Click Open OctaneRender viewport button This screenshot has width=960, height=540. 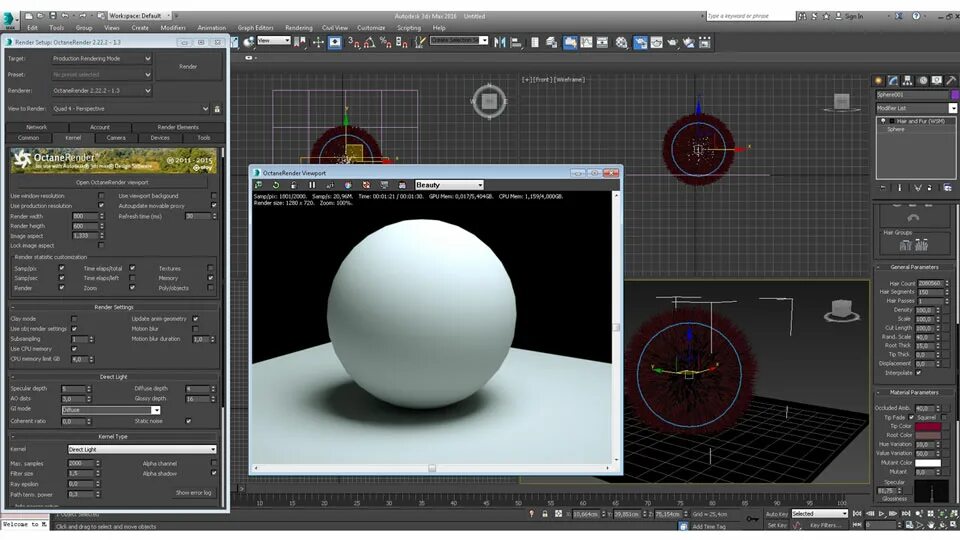click(x=112, y=182)
